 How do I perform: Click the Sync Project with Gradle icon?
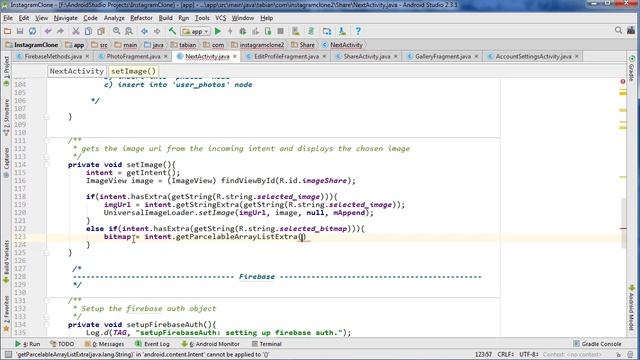tap(311, 31)
